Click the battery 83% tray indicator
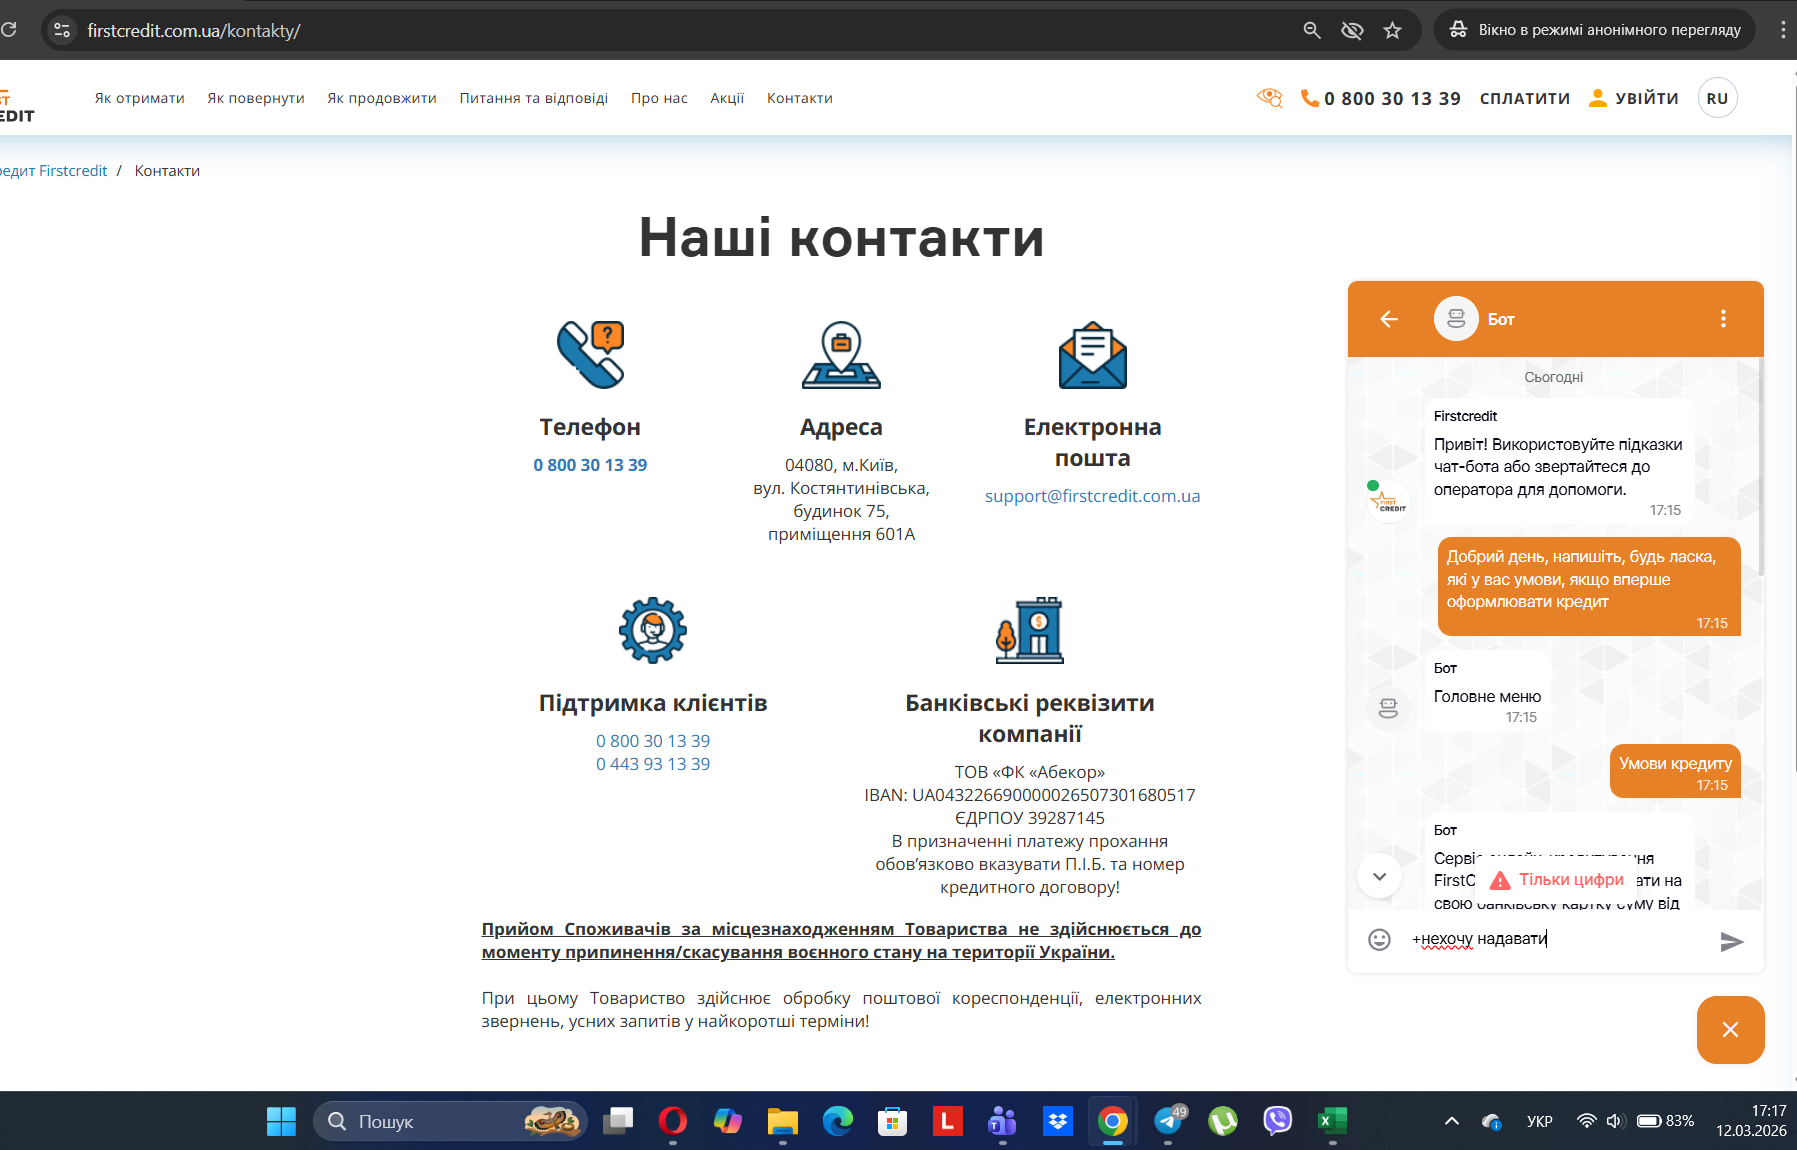 (1666, 1121)
